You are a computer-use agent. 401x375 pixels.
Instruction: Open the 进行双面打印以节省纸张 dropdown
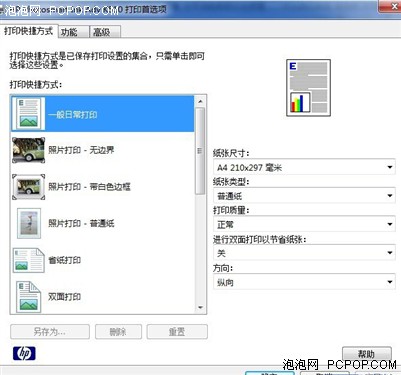pos(304,253)
